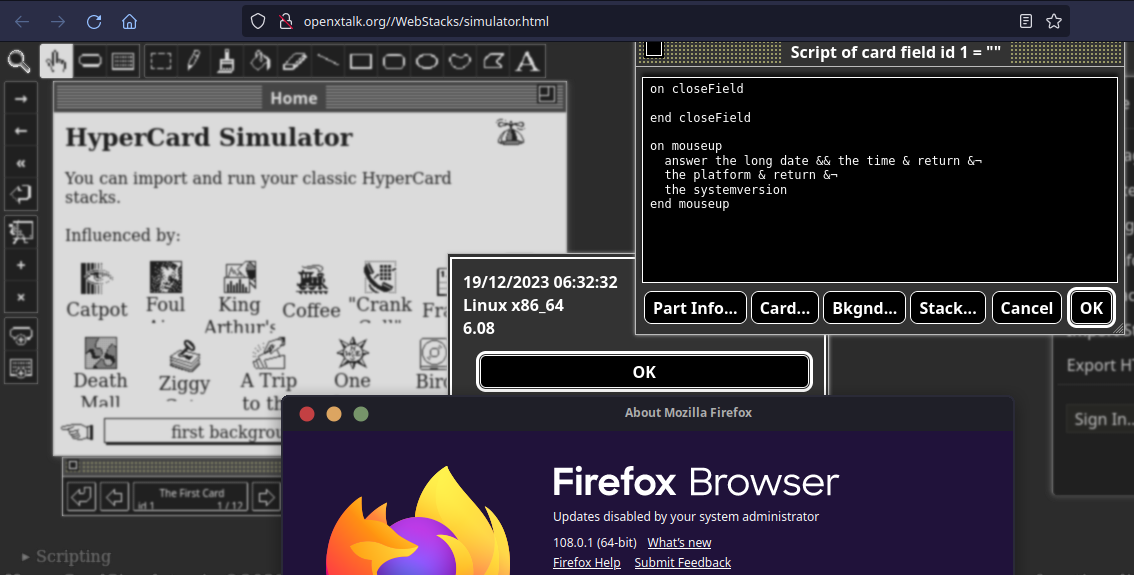Click the navigator palette close box
This screenshot has height=575, width=1134.
72,466
